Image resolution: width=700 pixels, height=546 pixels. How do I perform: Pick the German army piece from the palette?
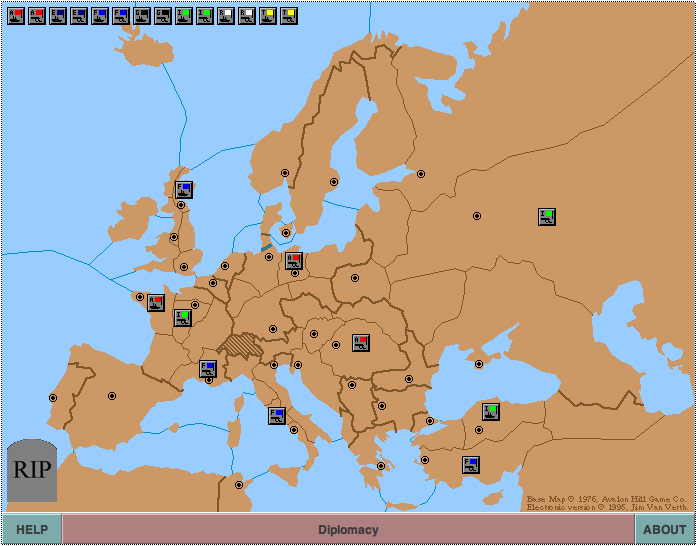pos(163,16)
